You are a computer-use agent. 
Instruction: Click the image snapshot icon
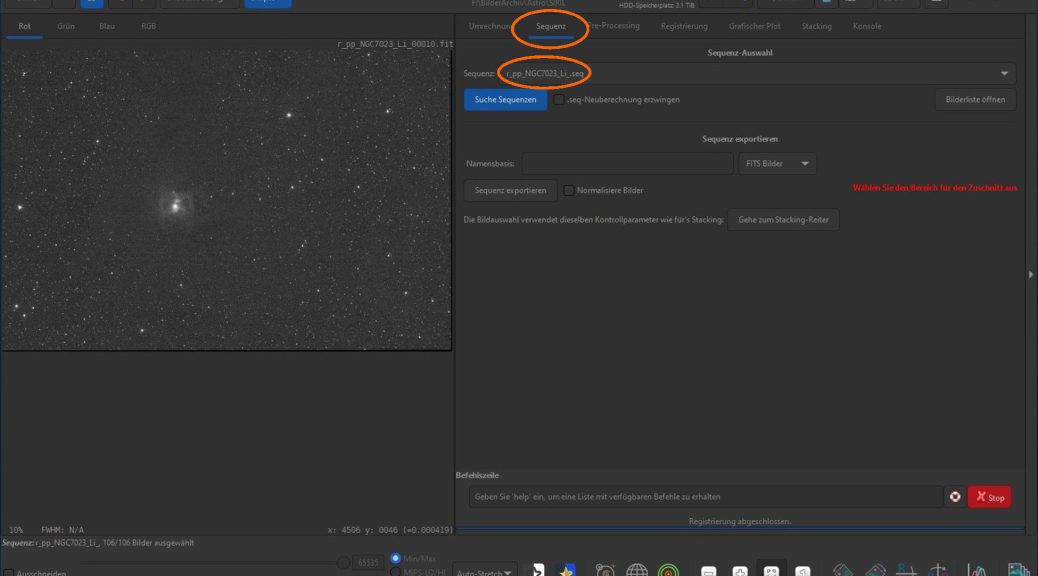(1016, 569)
